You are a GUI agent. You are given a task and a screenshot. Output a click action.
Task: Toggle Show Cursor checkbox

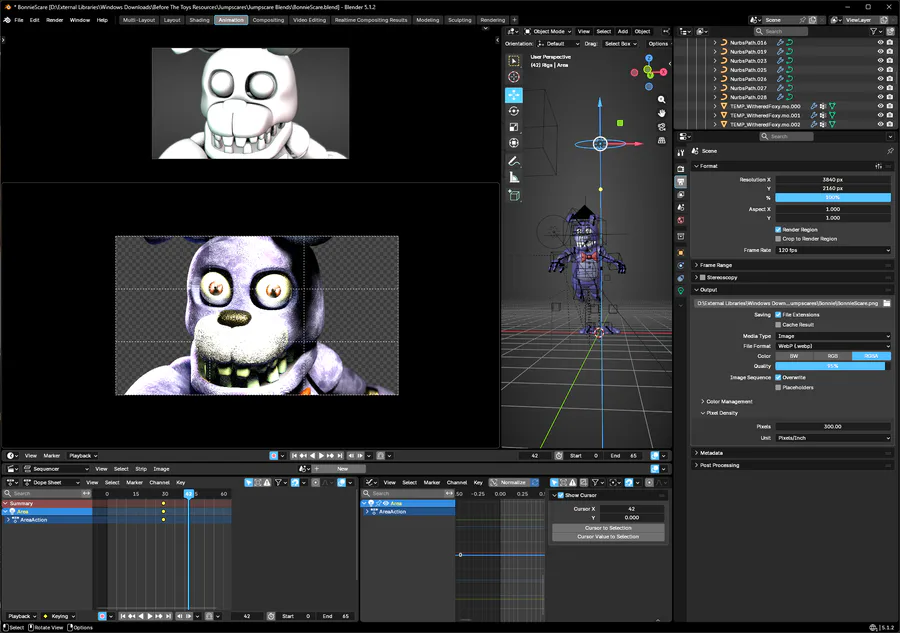click(x=561, y=495)
